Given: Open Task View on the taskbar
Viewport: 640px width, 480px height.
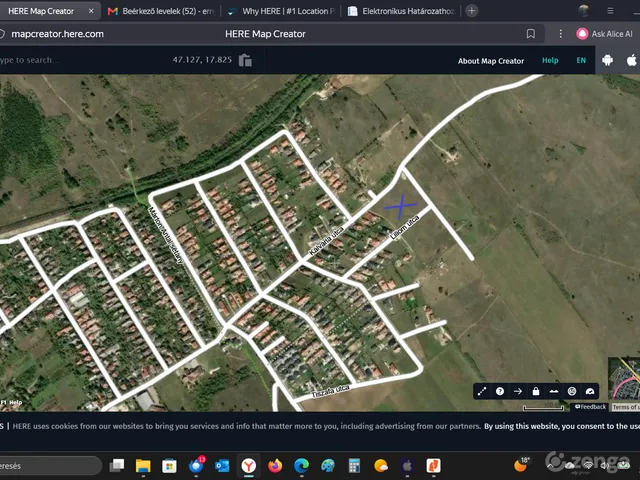Looking at the screenshot, I should point(117,466).
